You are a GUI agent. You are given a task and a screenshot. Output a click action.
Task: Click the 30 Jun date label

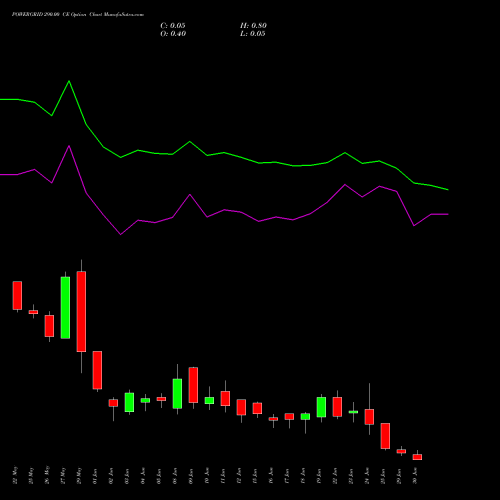pyautogui.click(x=415, y=476)
